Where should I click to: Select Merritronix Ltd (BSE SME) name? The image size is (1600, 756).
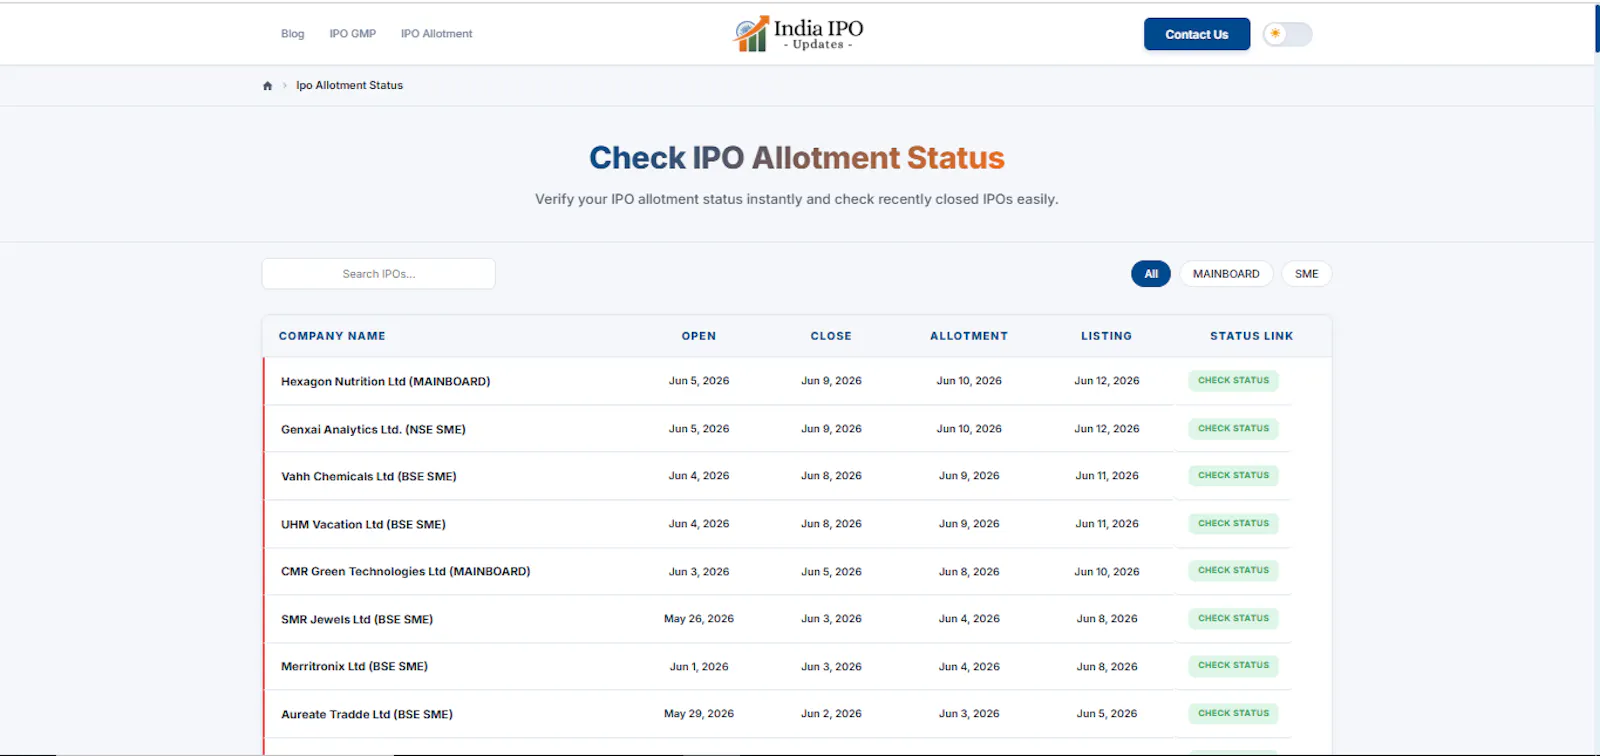354,667
